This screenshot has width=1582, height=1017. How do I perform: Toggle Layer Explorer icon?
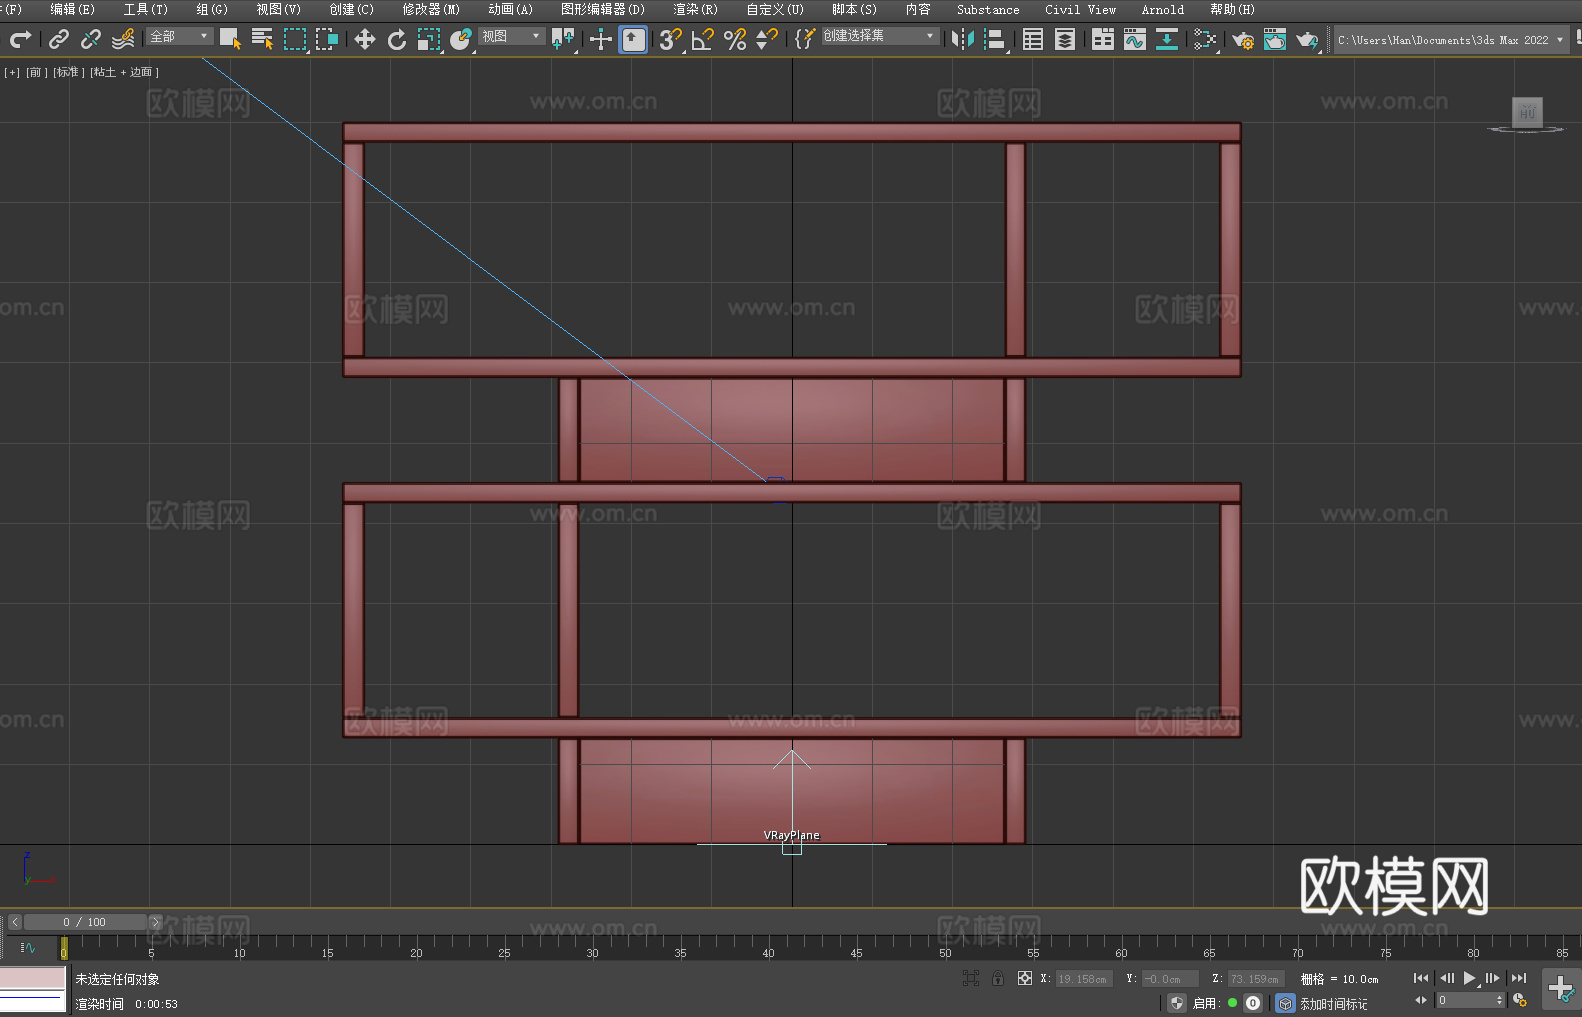coord(1065,39)
